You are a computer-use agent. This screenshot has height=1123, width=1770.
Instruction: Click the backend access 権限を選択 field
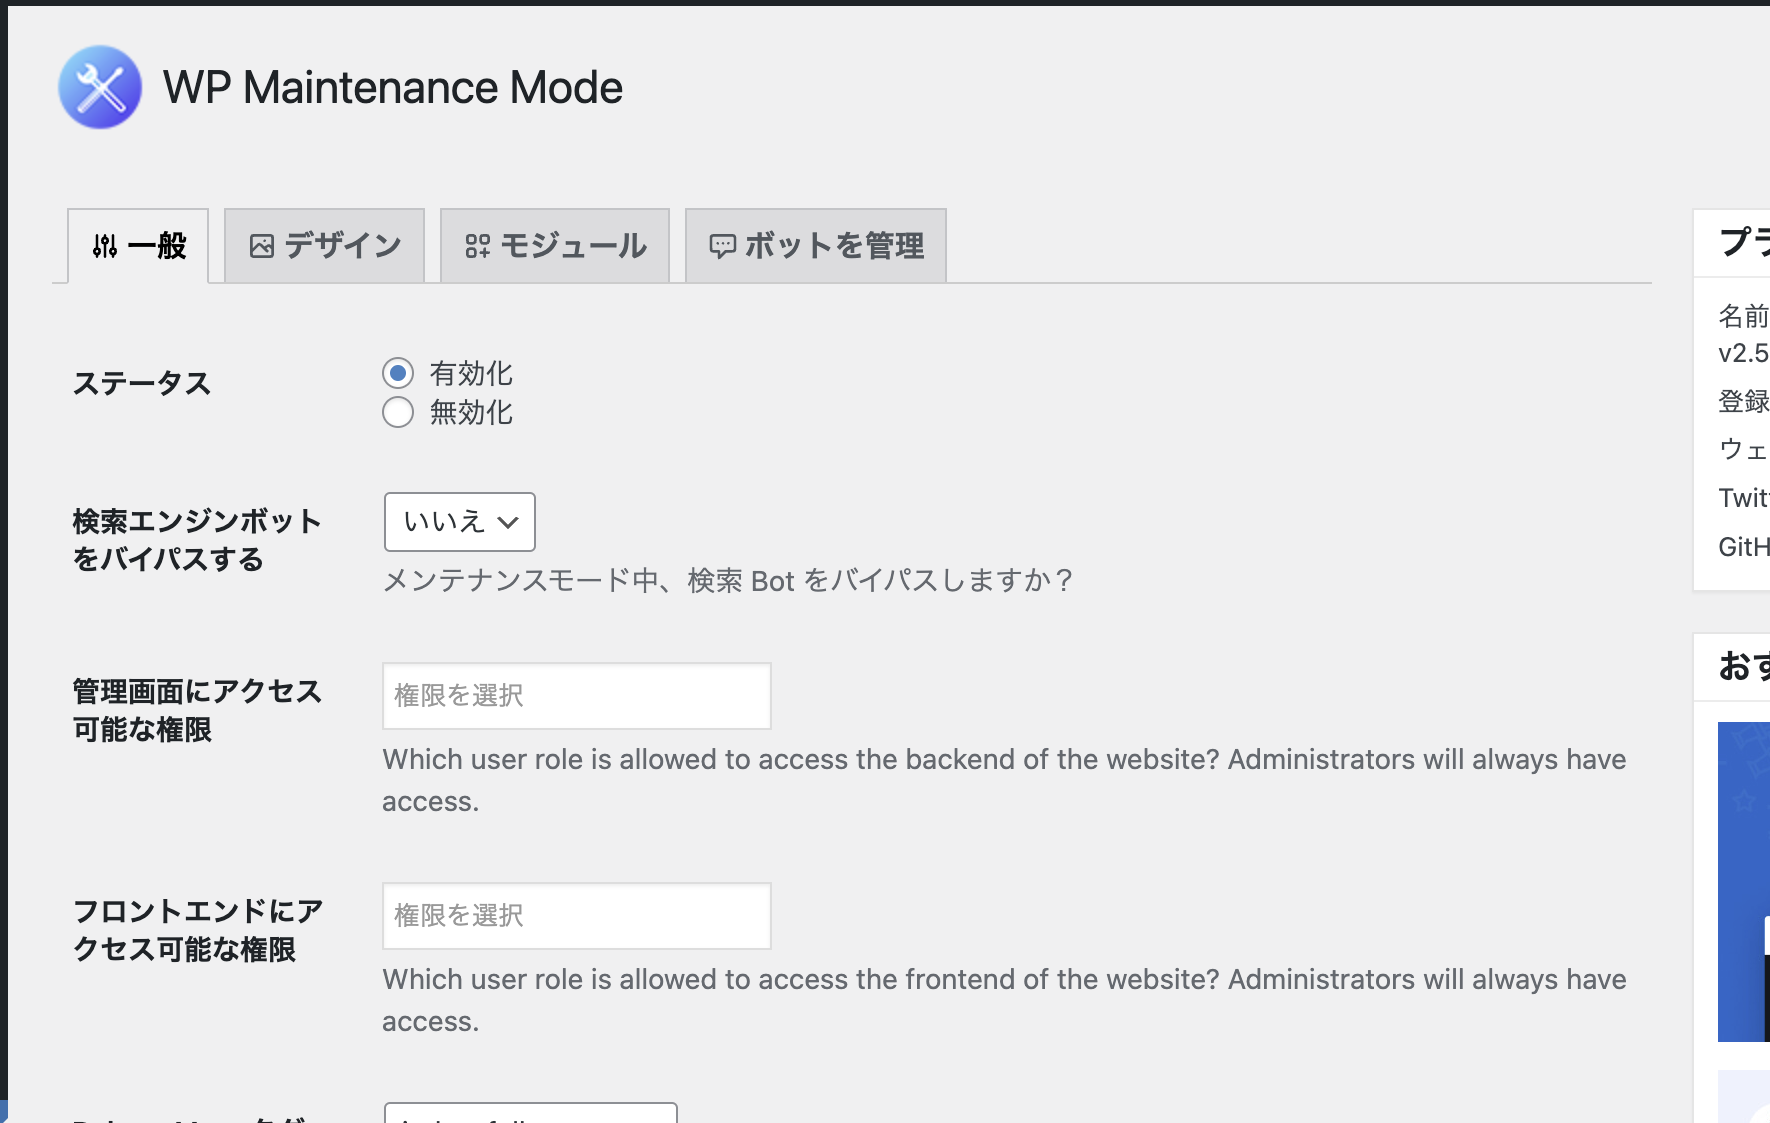coord(577,696)
